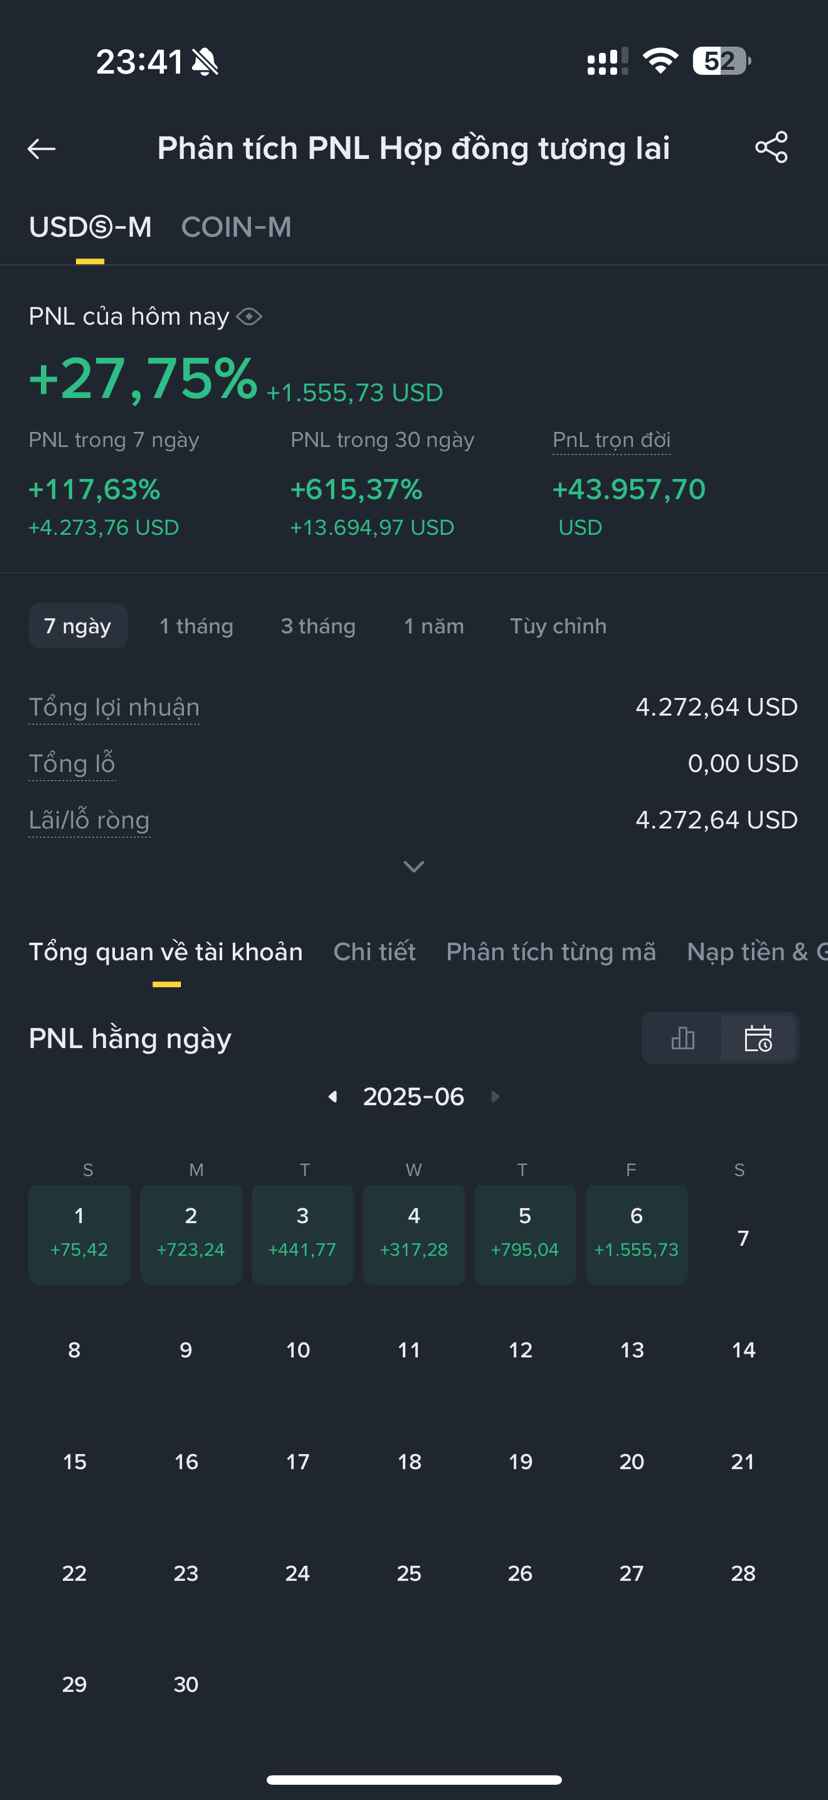
Task: Tap Tổng lợi nhuận label
Action: point(114,707)
